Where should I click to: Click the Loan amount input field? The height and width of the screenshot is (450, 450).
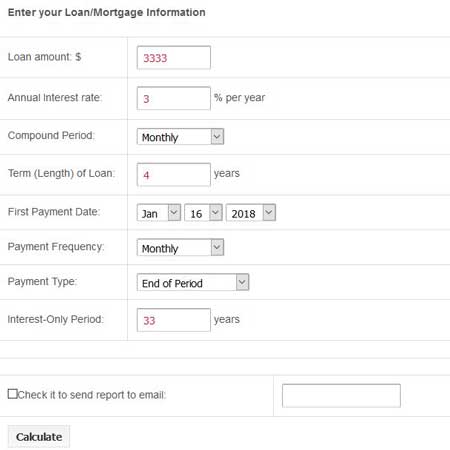pyautogui.click(x=174, y=58)
